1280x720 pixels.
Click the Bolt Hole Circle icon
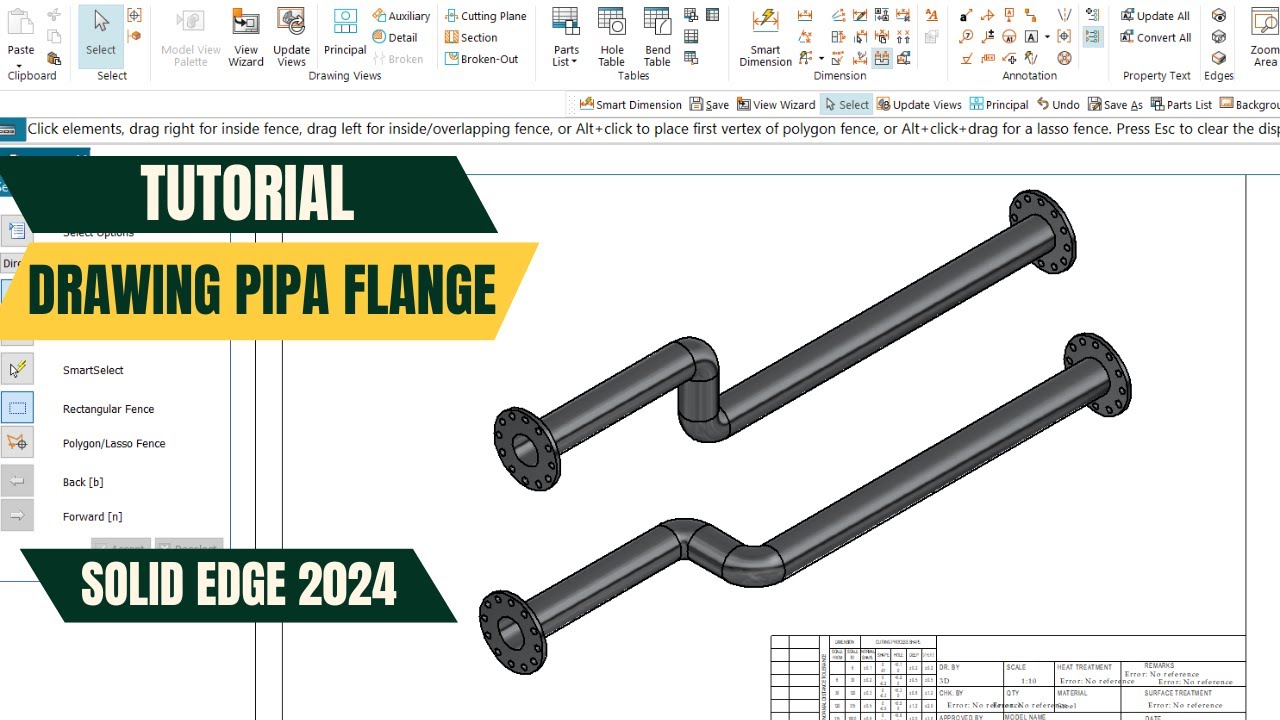pyautogui.click(x=1064, y=59)
